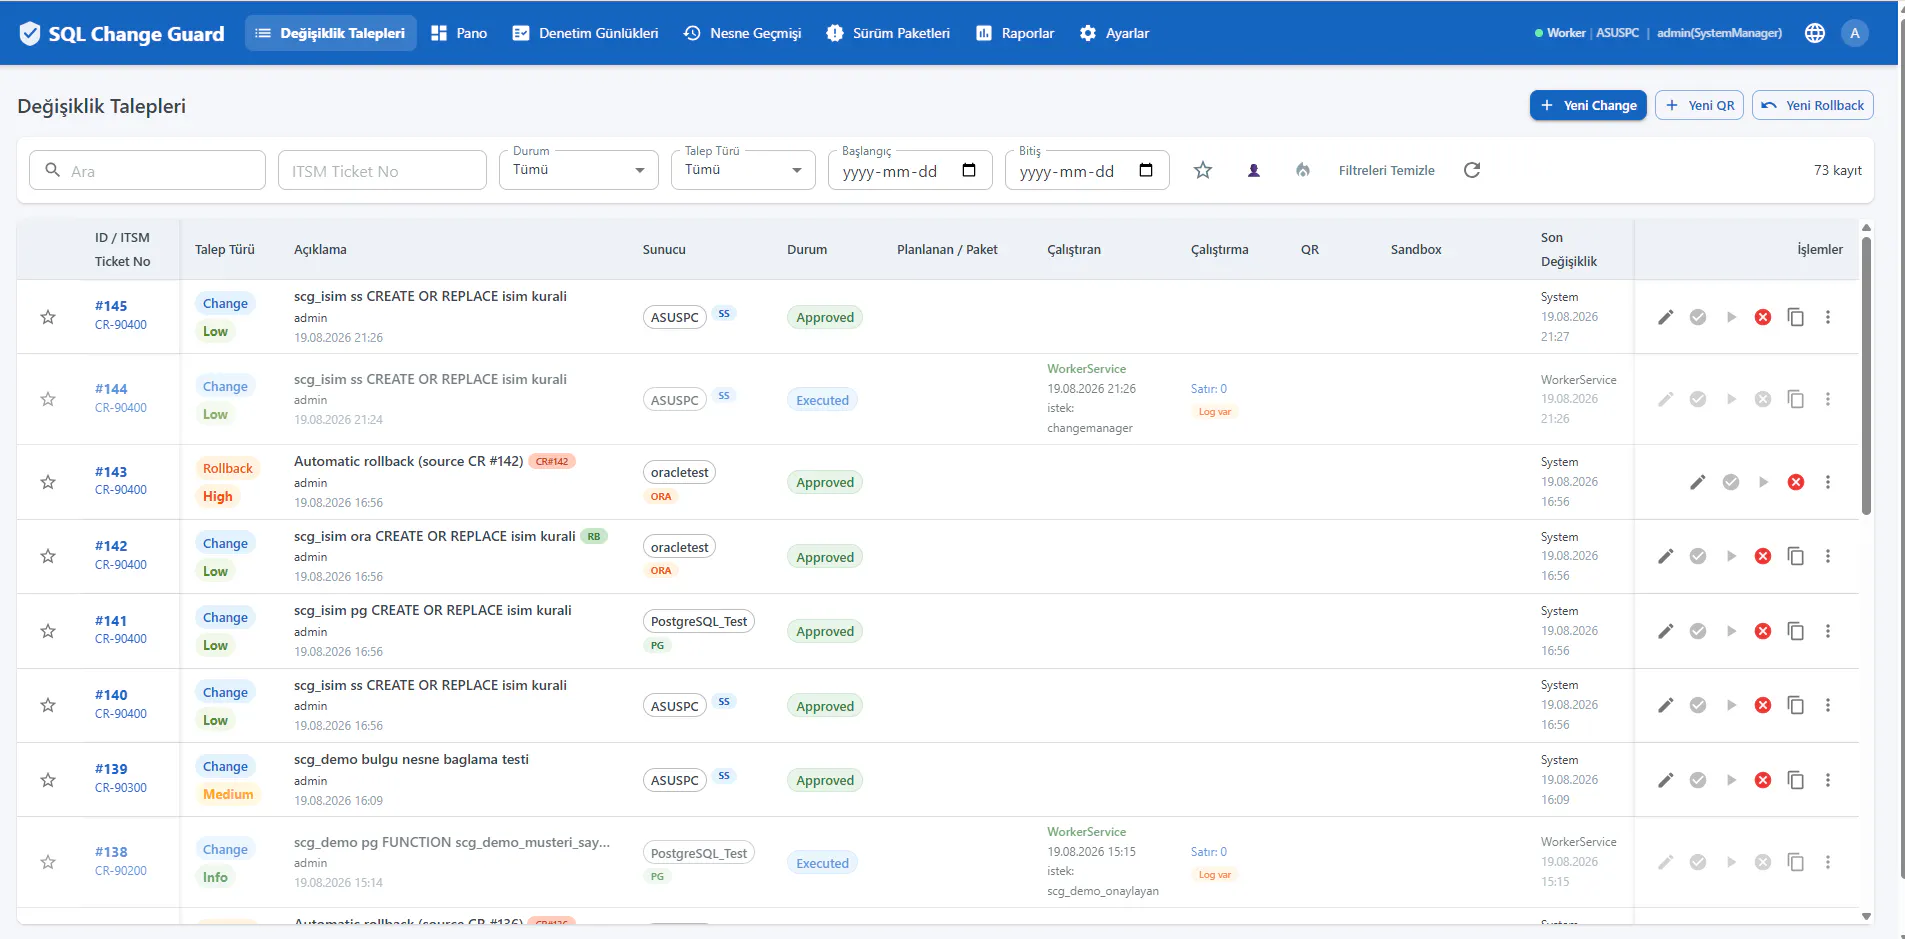Edit request #139 pencil icon
The width and height of the screenshot is (1905, 939).
coord(1665,780)
